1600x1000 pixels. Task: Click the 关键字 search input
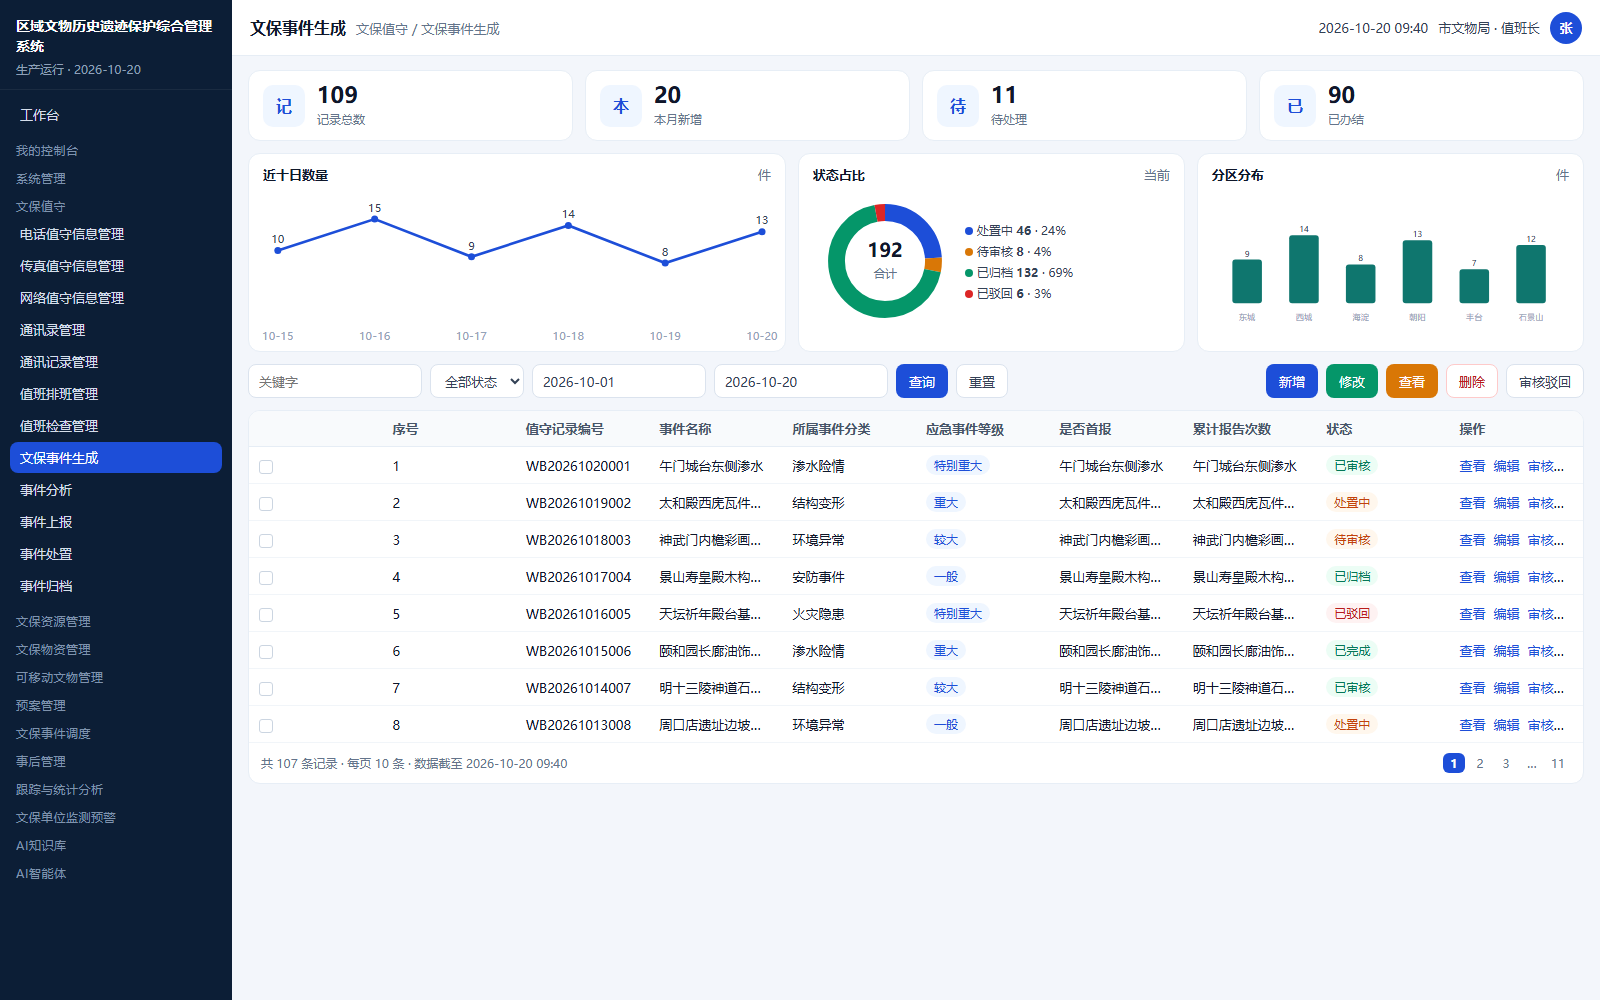coord(335,381)
